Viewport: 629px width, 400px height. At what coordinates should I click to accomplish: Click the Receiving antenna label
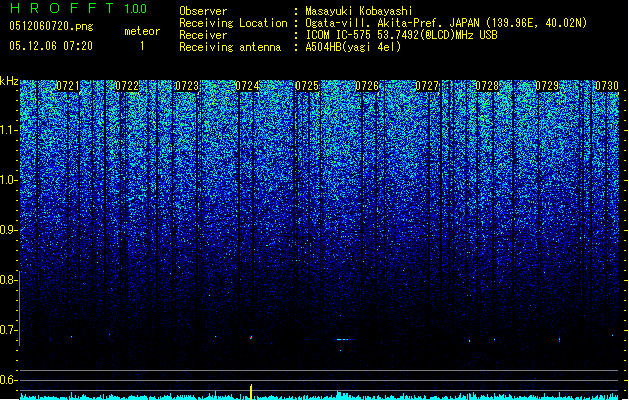point(230,47)
